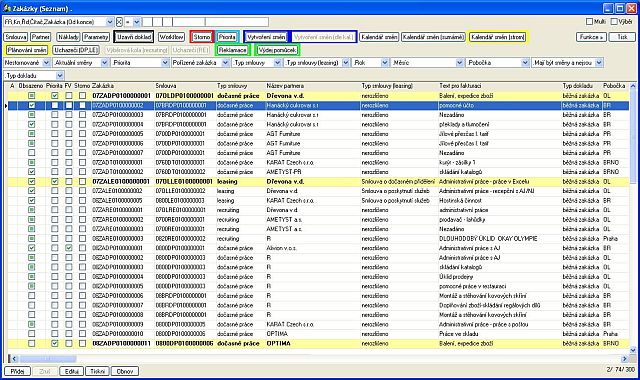
Task: Click the Smlouva button
Action: pyautogui.click(x=16, y=37)
